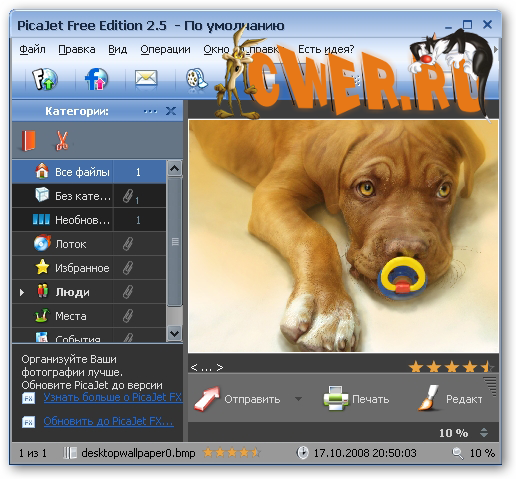Click the < ... > caption field

(x=207, y=367)
